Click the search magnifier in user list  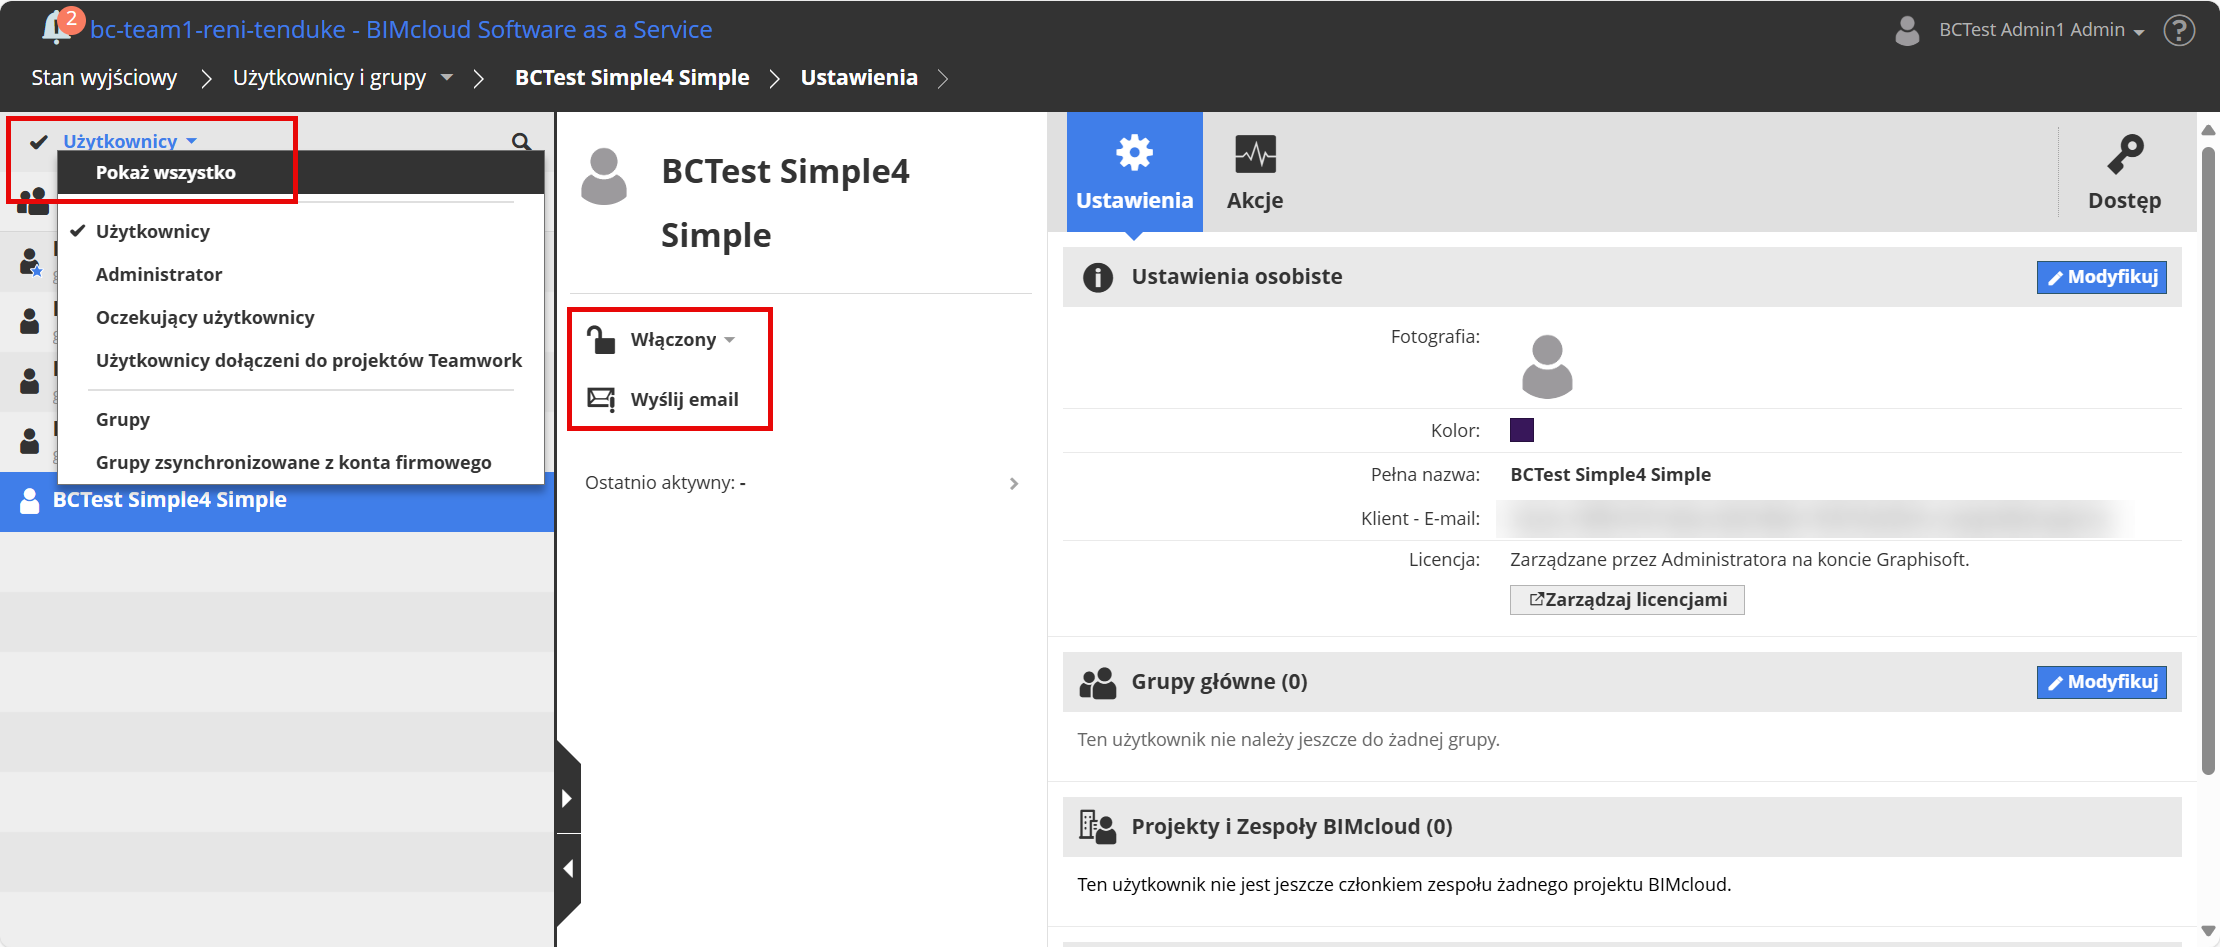[521, 142]
